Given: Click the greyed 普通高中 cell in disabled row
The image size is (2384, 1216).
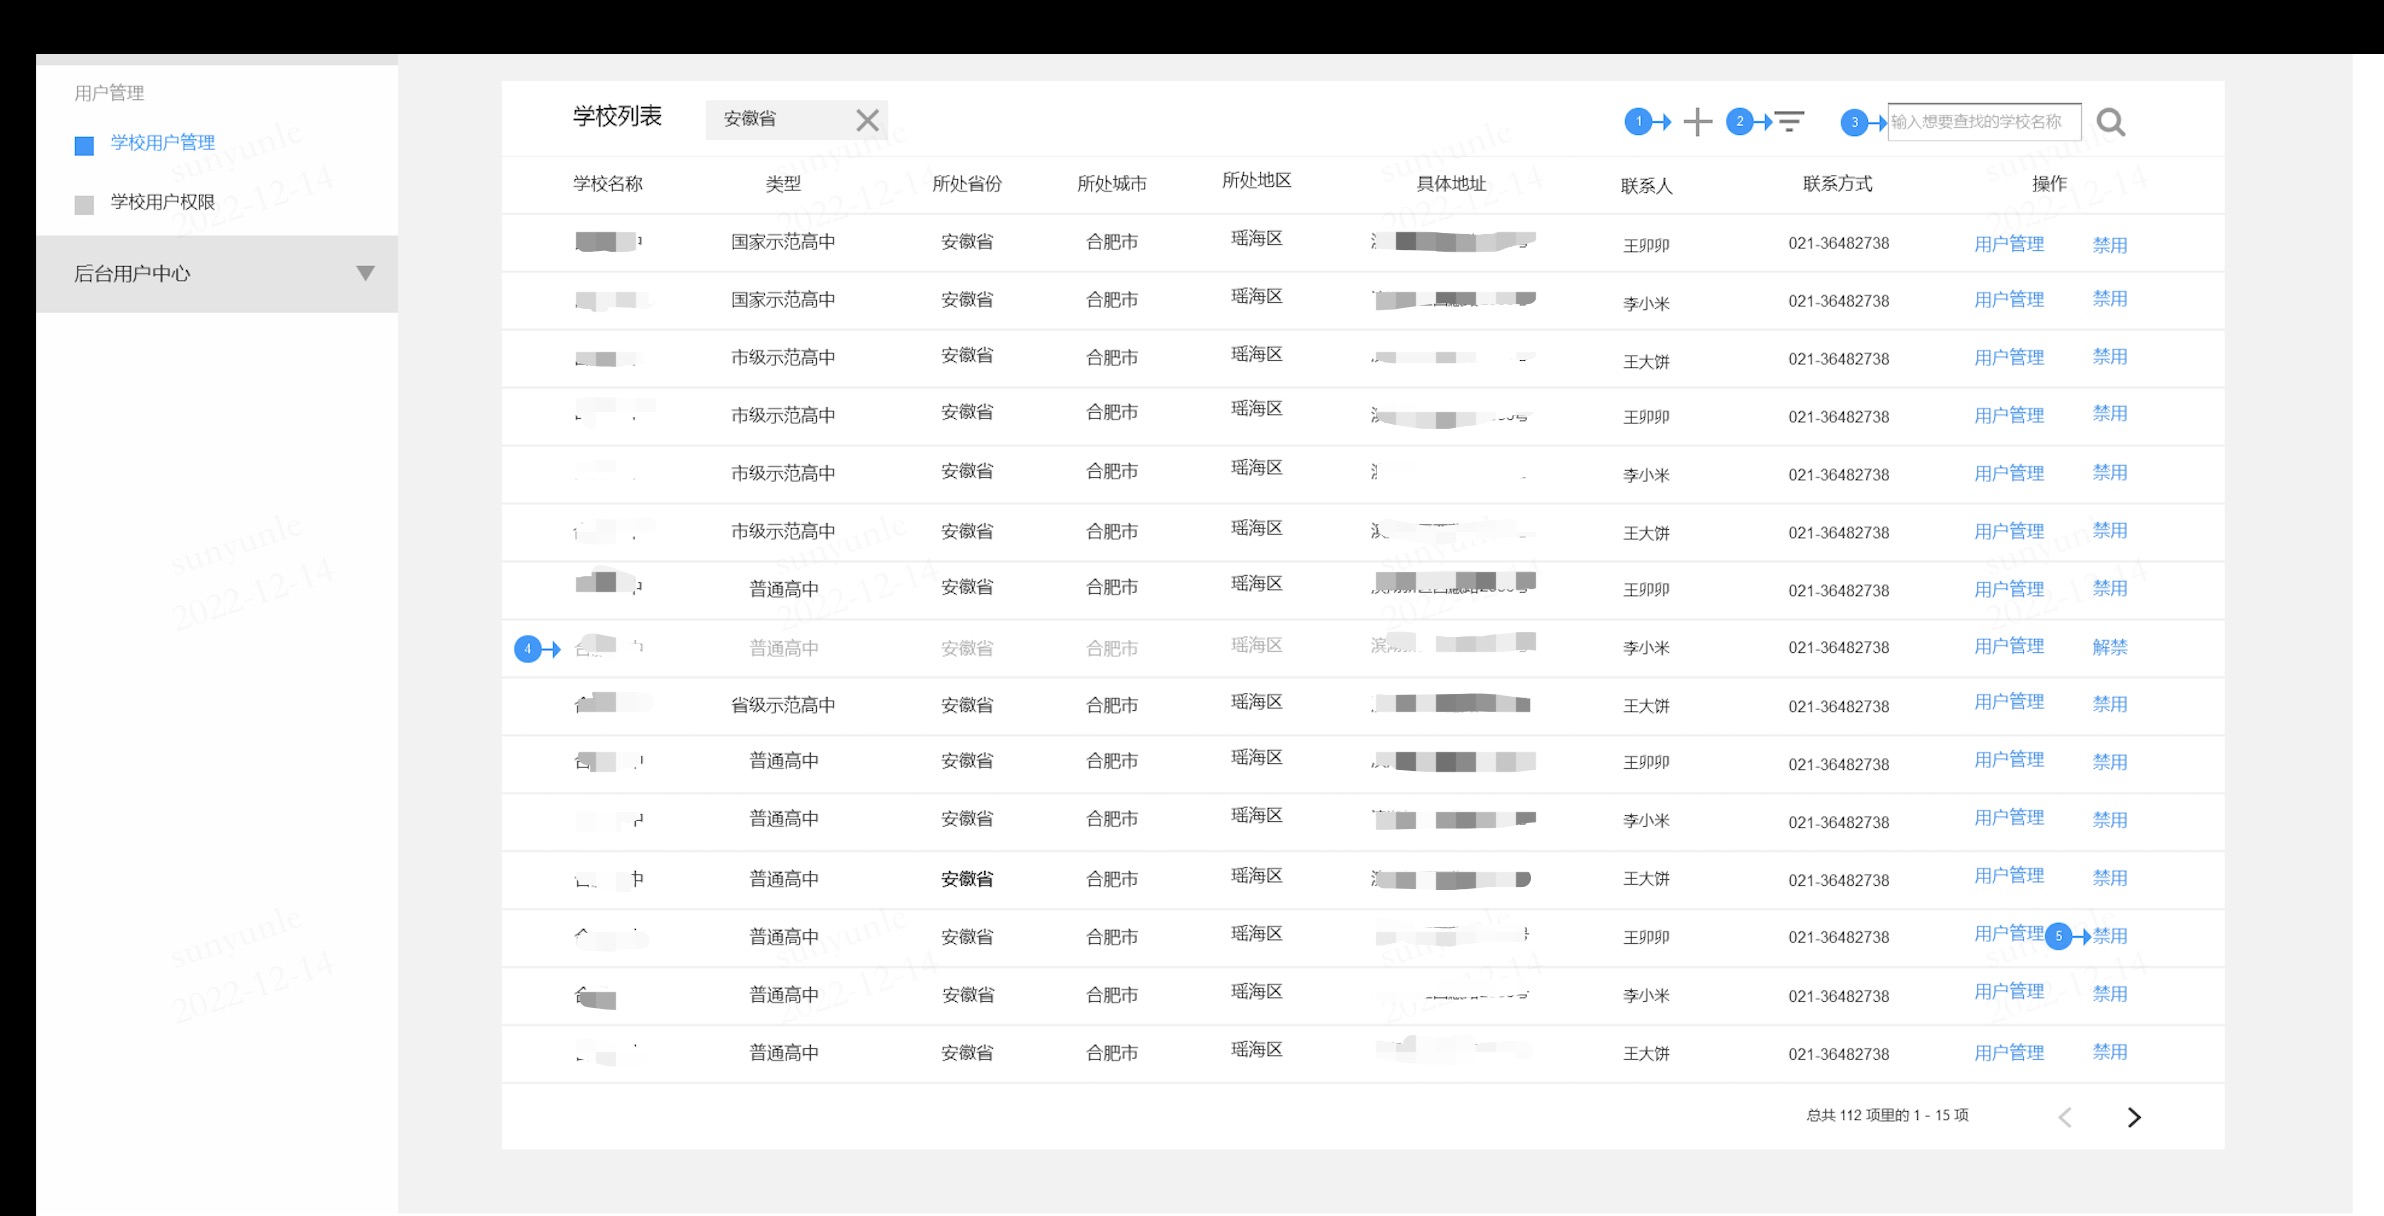Looking at the screenshot, I should (784, 649).
